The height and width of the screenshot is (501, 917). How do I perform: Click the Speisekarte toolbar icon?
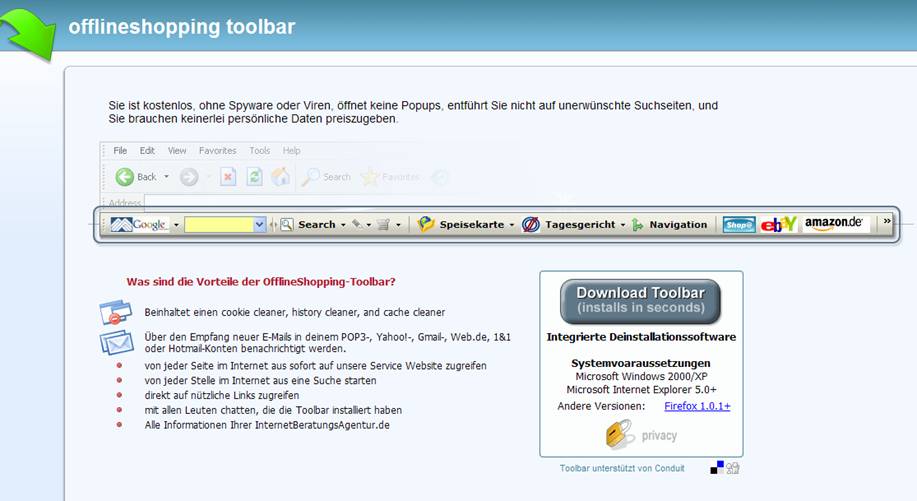point(426,224)
